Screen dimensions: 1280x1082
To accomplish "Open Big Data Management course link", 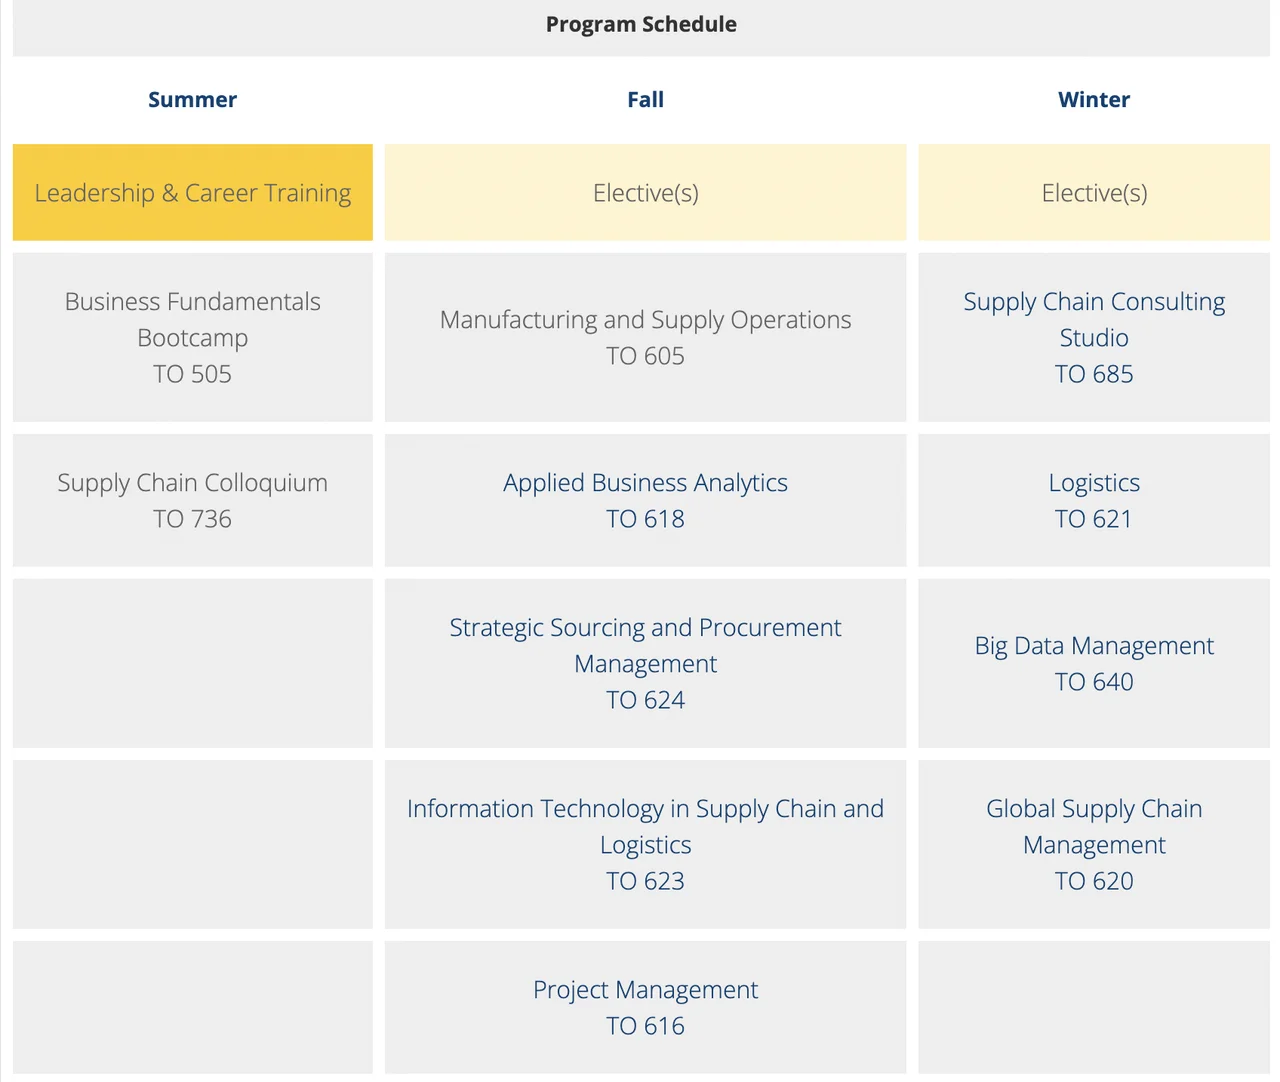I will (x=1094, y=646).
